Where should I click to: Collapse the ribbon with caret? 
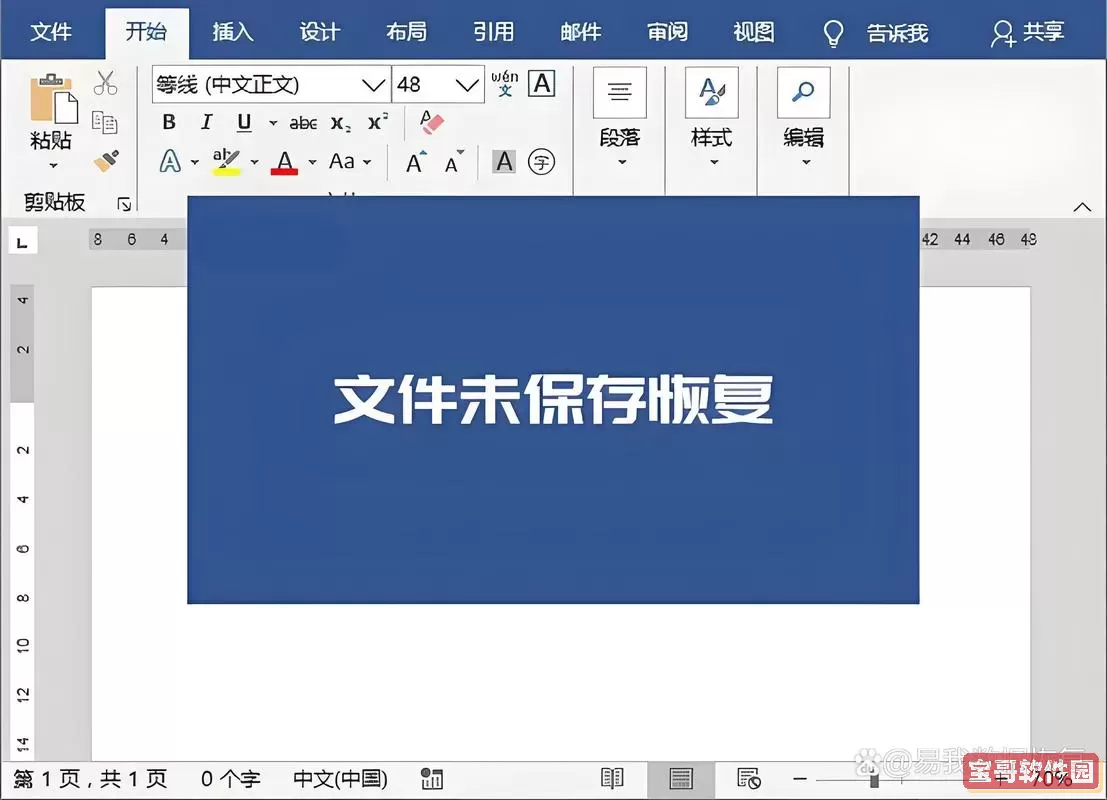tap(1082, 207)
